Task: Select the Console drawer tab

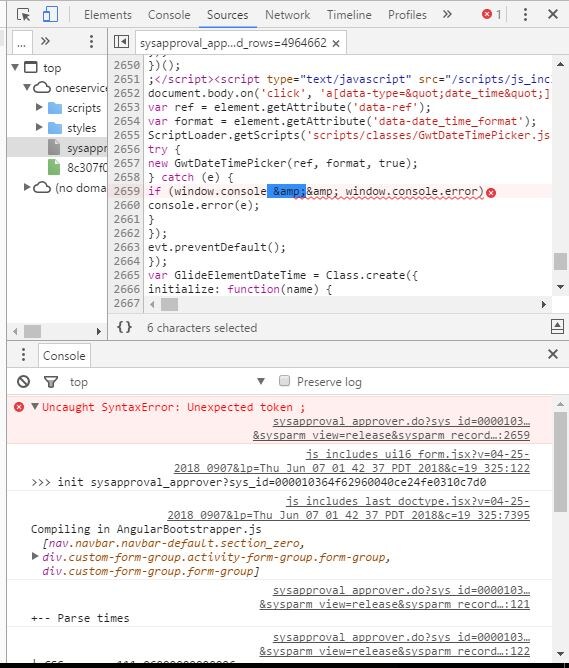Action: point(64,356)
